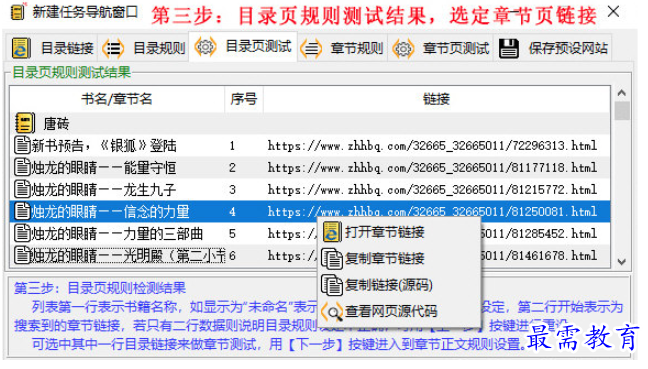Screen dimensions: 648x369
Task: Click the 打开章节链接 browser icon in menu
Action: [332, 232]
